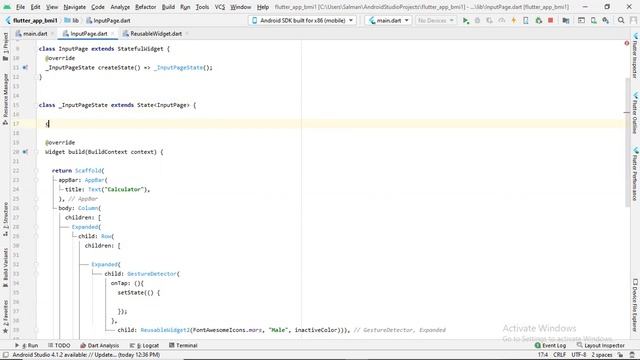This screenshot has width=640, height=360.
Task: Toggle the Structure side panel
Action: coord(5,219)
